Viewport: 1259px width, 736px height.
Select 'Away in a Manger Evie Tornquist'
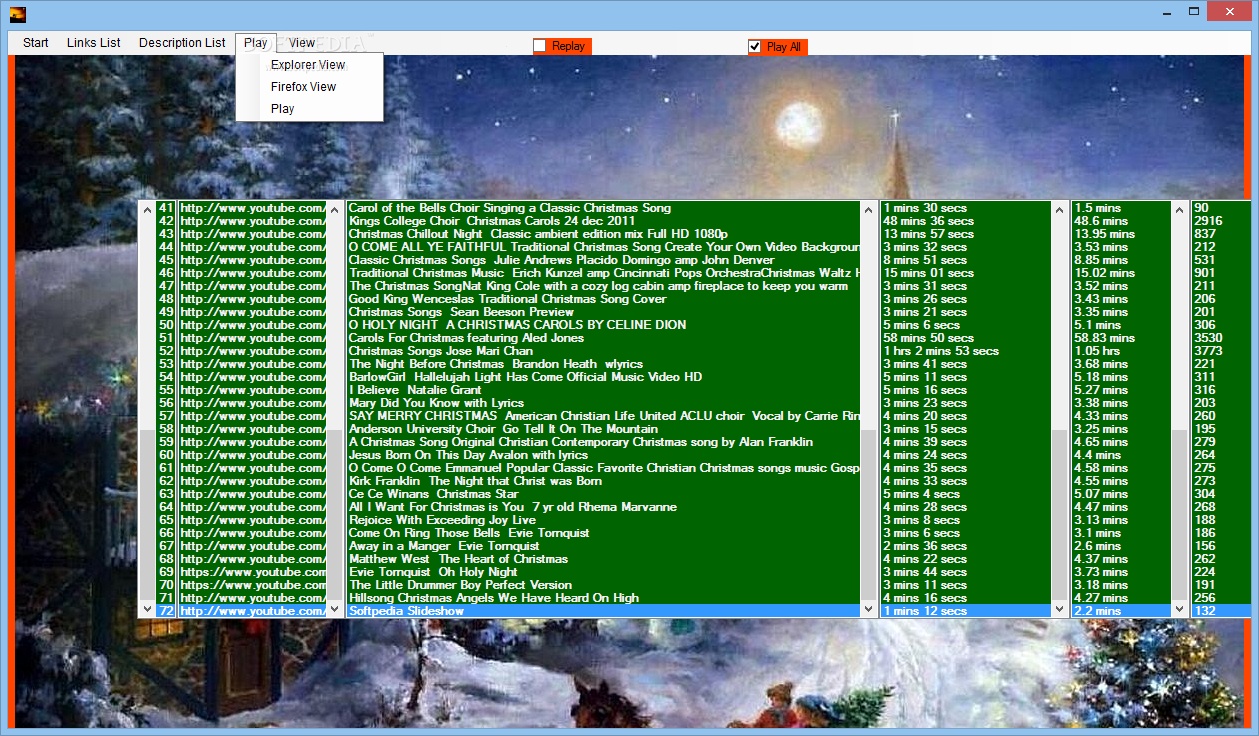click(603, 546)
